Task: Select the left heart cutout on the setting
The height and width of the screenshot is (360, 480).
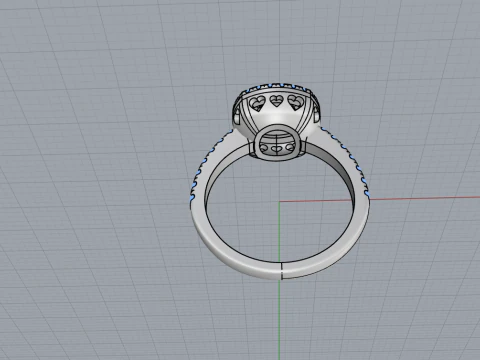Action: [258, 103]
